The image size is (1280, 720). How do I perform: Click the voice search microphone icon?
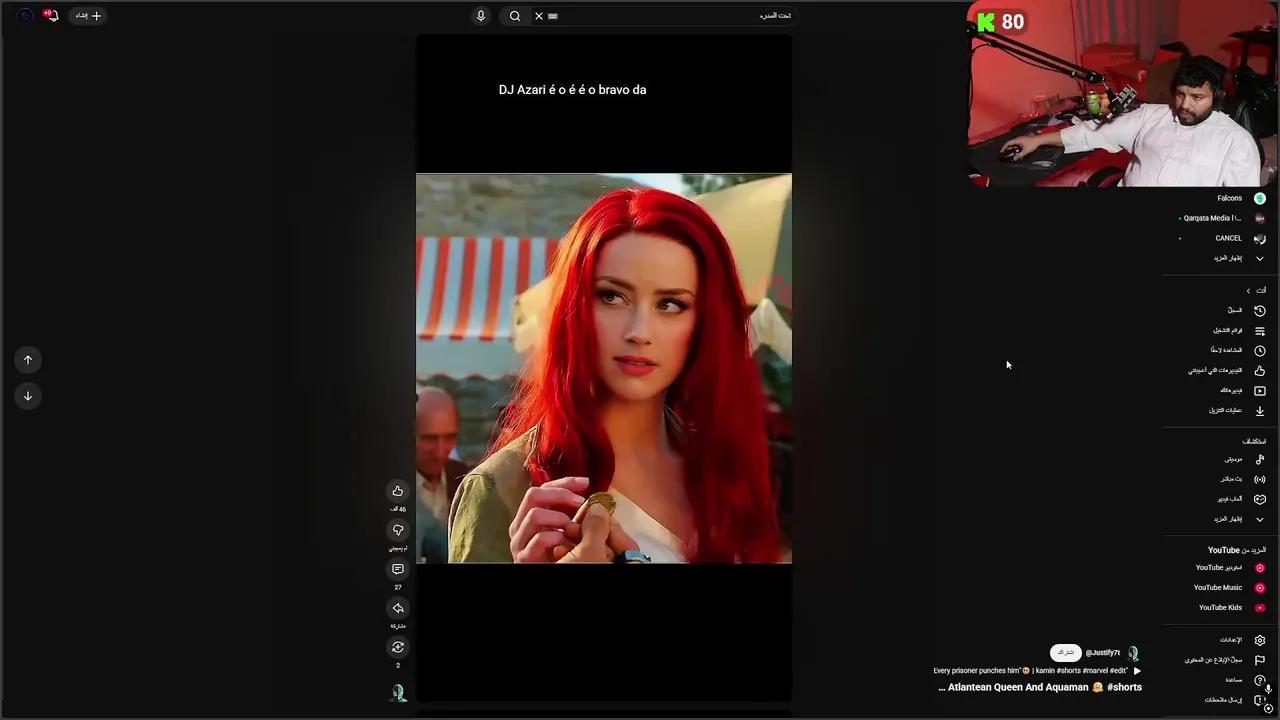click(x=481, y=16)
